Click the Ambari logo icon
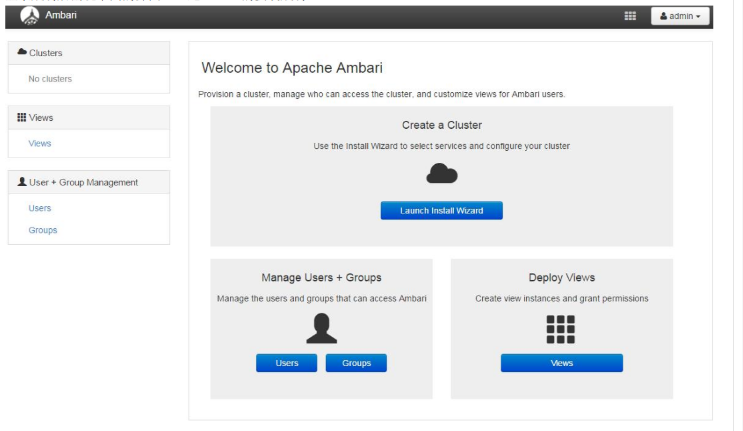The width and height of the screenshot is (743, 431). pos(29,16)
